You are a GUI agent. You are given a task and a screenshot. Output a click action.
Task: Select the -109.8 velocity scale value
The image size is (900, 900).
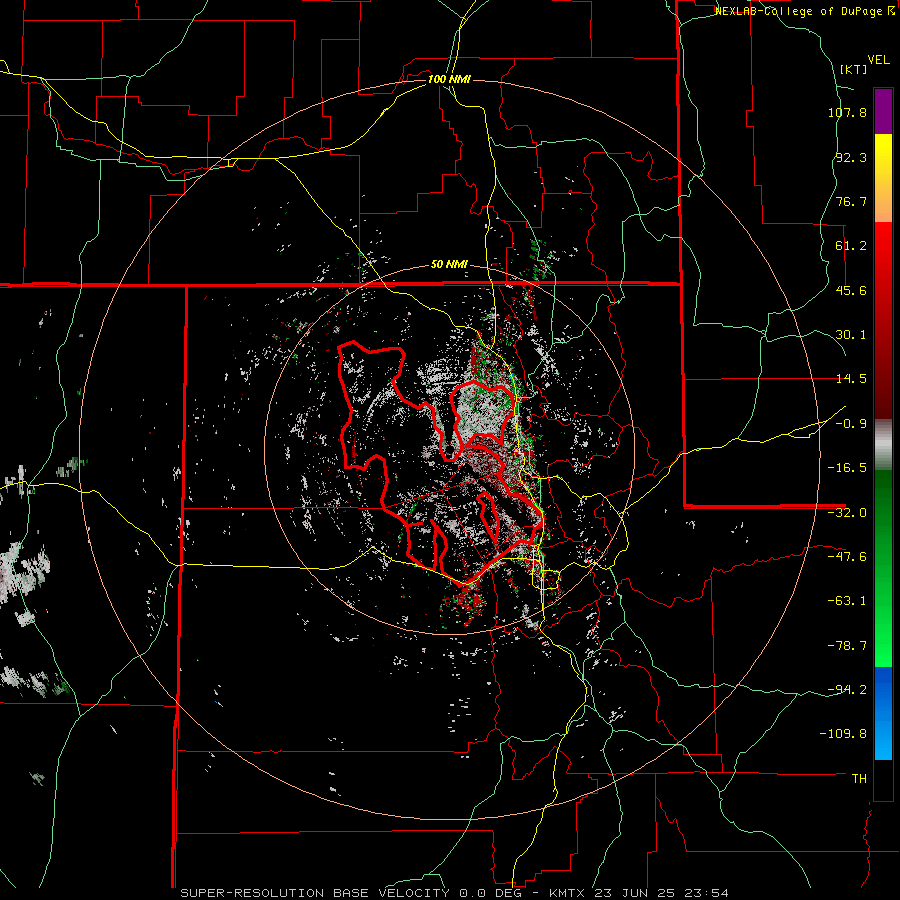tap(844, 734)
